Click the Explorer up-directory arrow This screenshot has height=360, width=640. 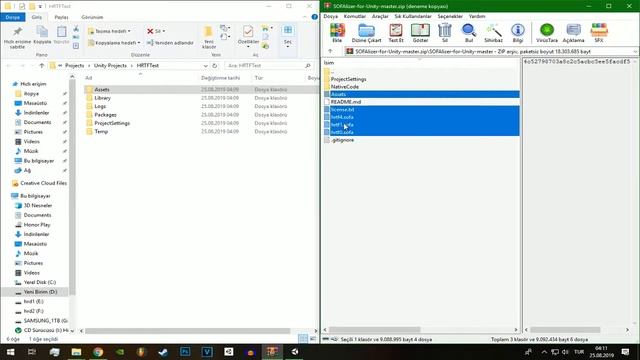[42, 65]
